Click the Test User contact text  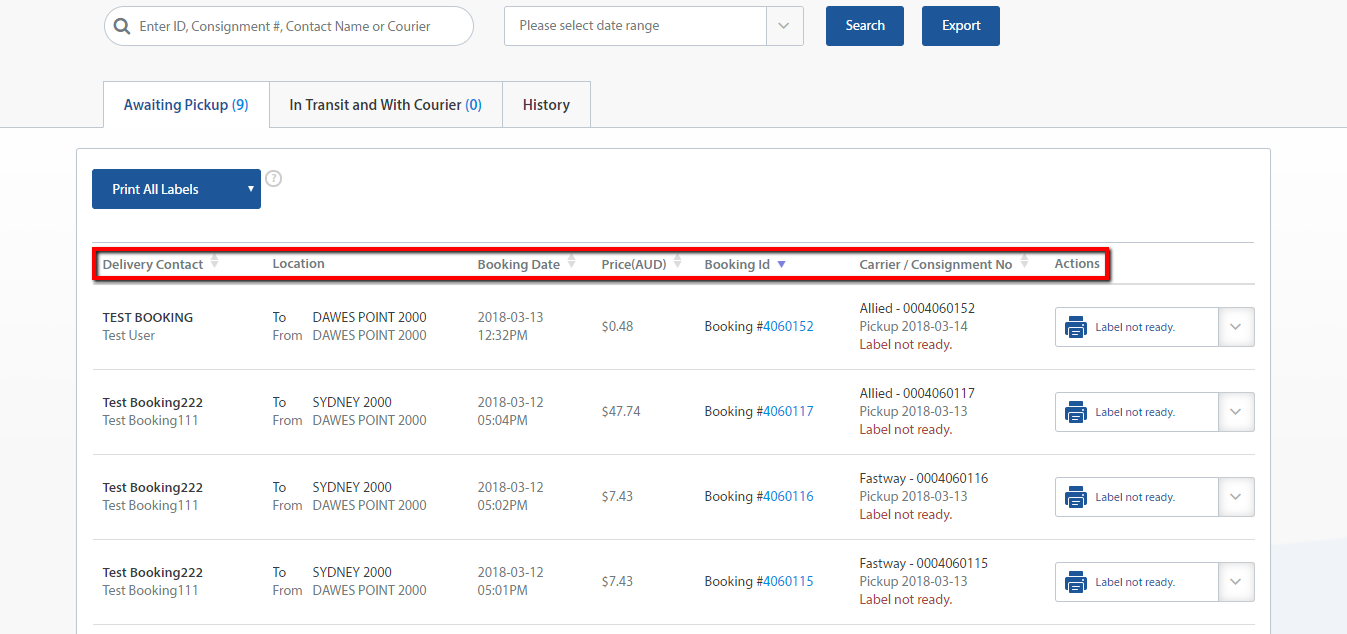[129, 336]
